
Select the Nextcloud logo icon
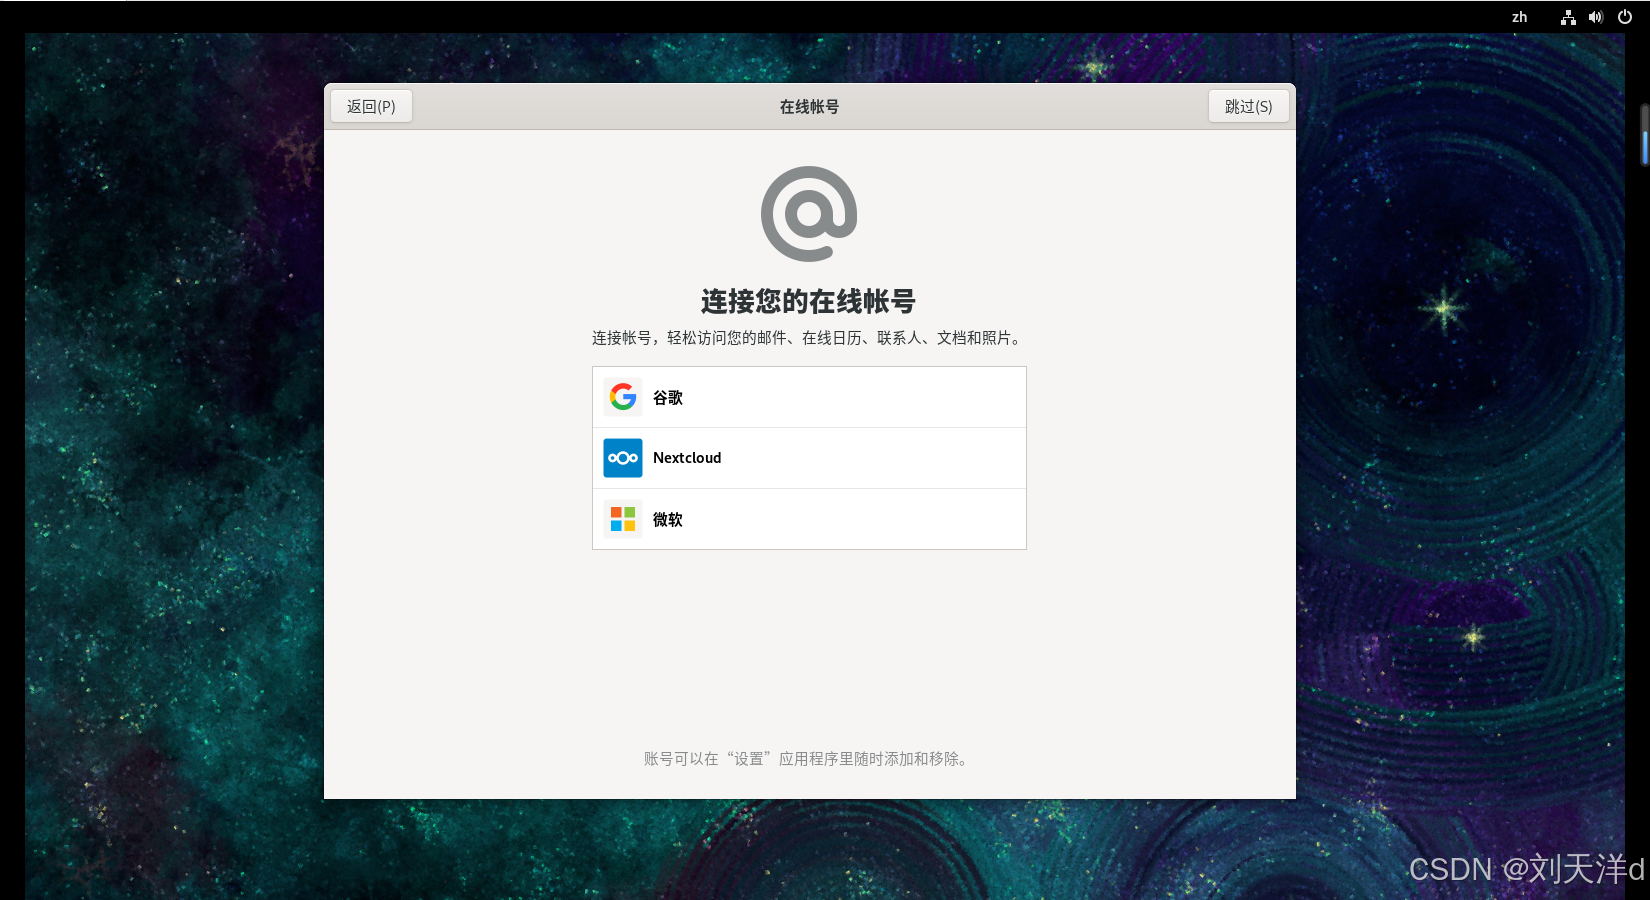point(623,458)
